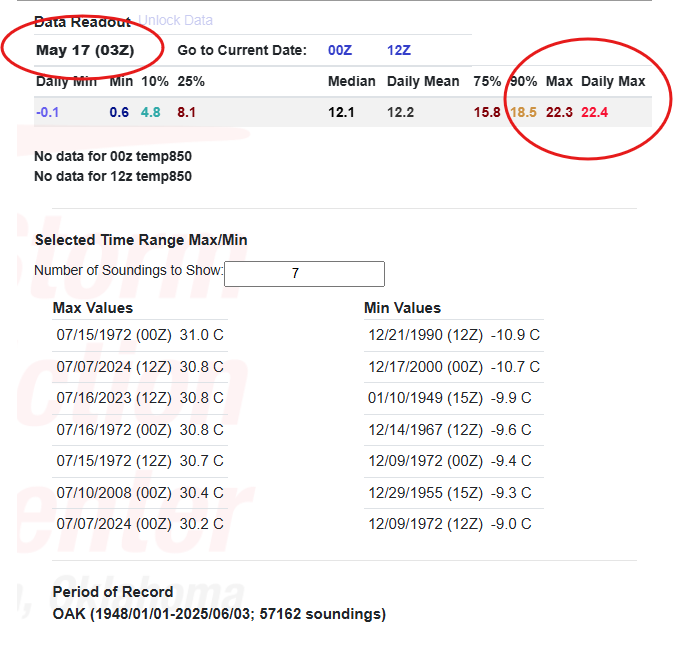
Task: Click the Max value 22.3
Action: tap(559, 112)
